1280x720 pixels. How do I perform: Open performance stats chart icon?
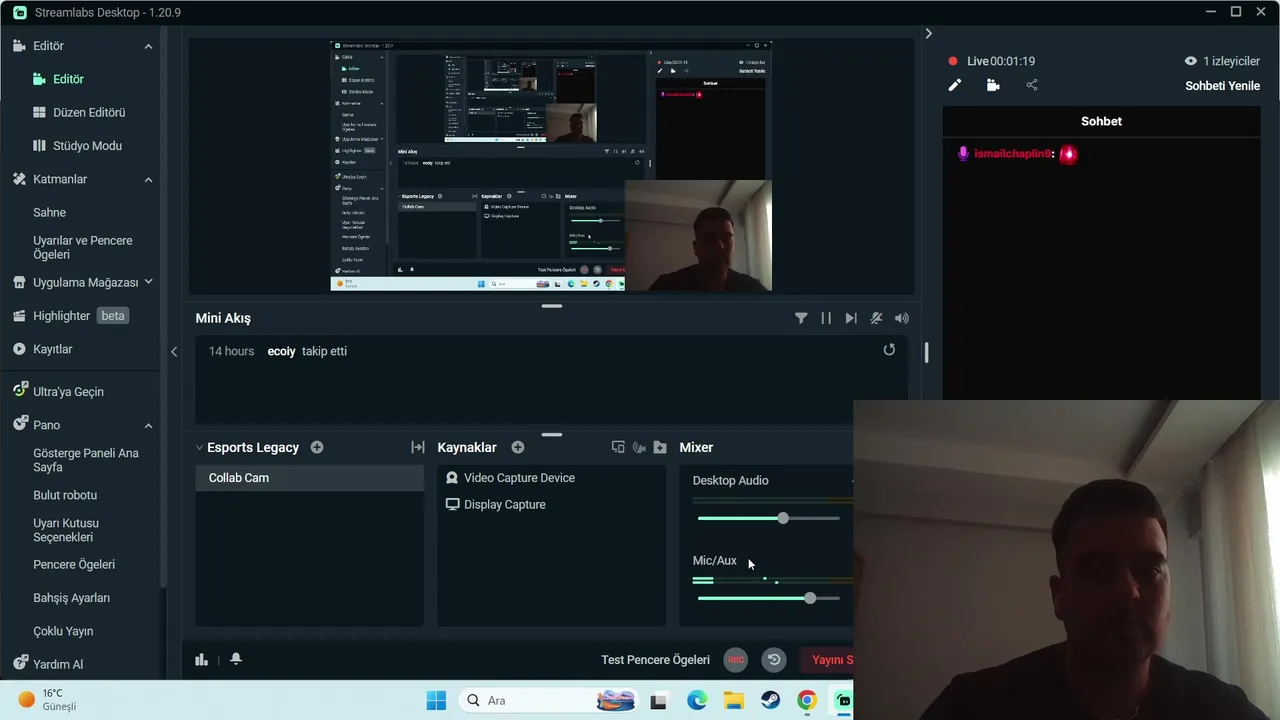click(x=201, y=659)
